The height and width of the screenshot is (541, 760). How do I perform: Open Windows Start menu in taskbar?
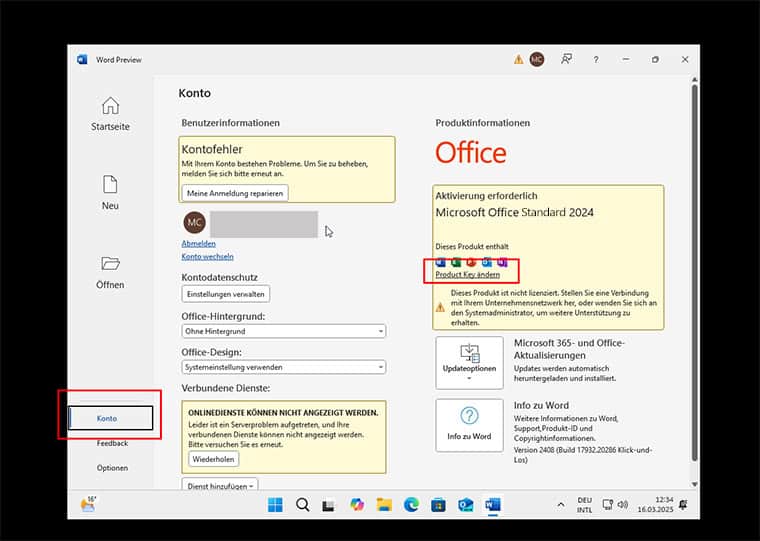[275, 505]
